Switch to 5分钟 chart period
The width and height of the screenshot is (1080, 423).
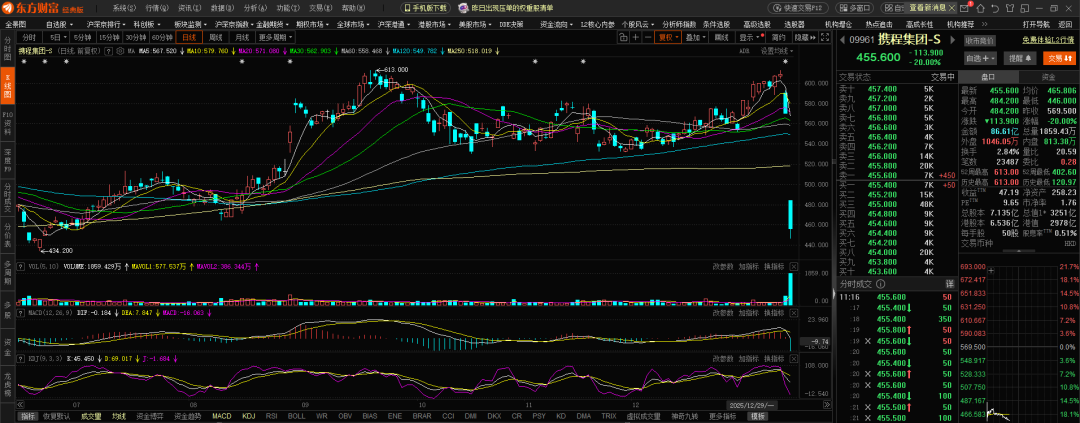point(82,37)
